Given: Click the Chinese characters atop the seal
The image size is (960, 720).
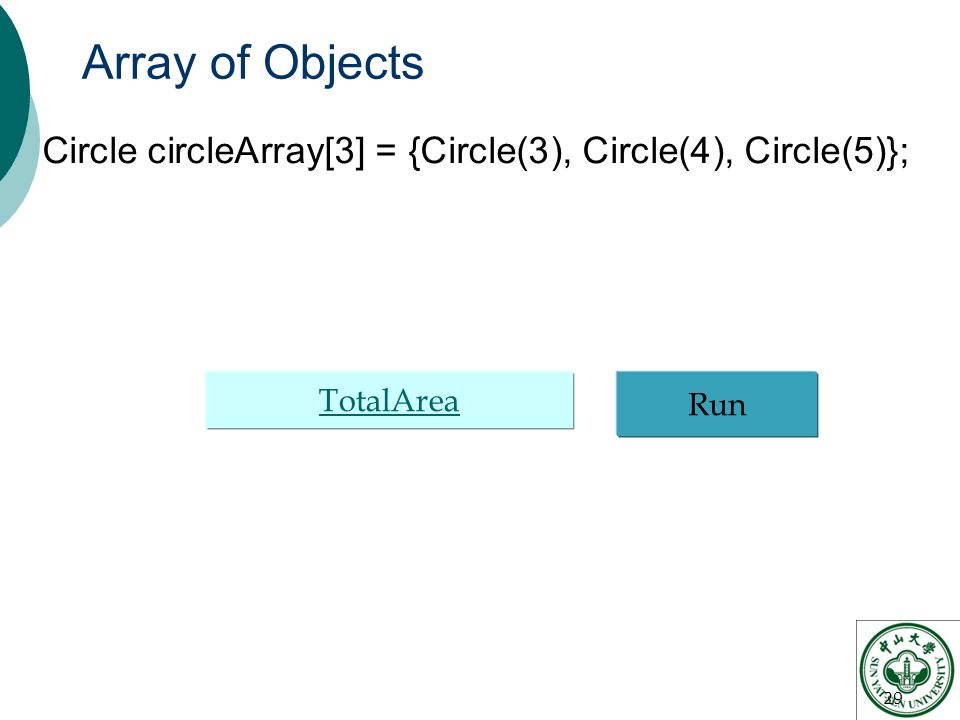Looking at the screenshot, I should [908, 643].
